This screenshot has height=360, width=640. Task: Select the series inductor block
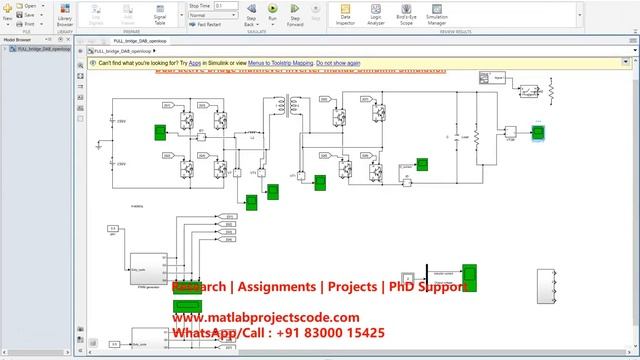pos(252,133)
